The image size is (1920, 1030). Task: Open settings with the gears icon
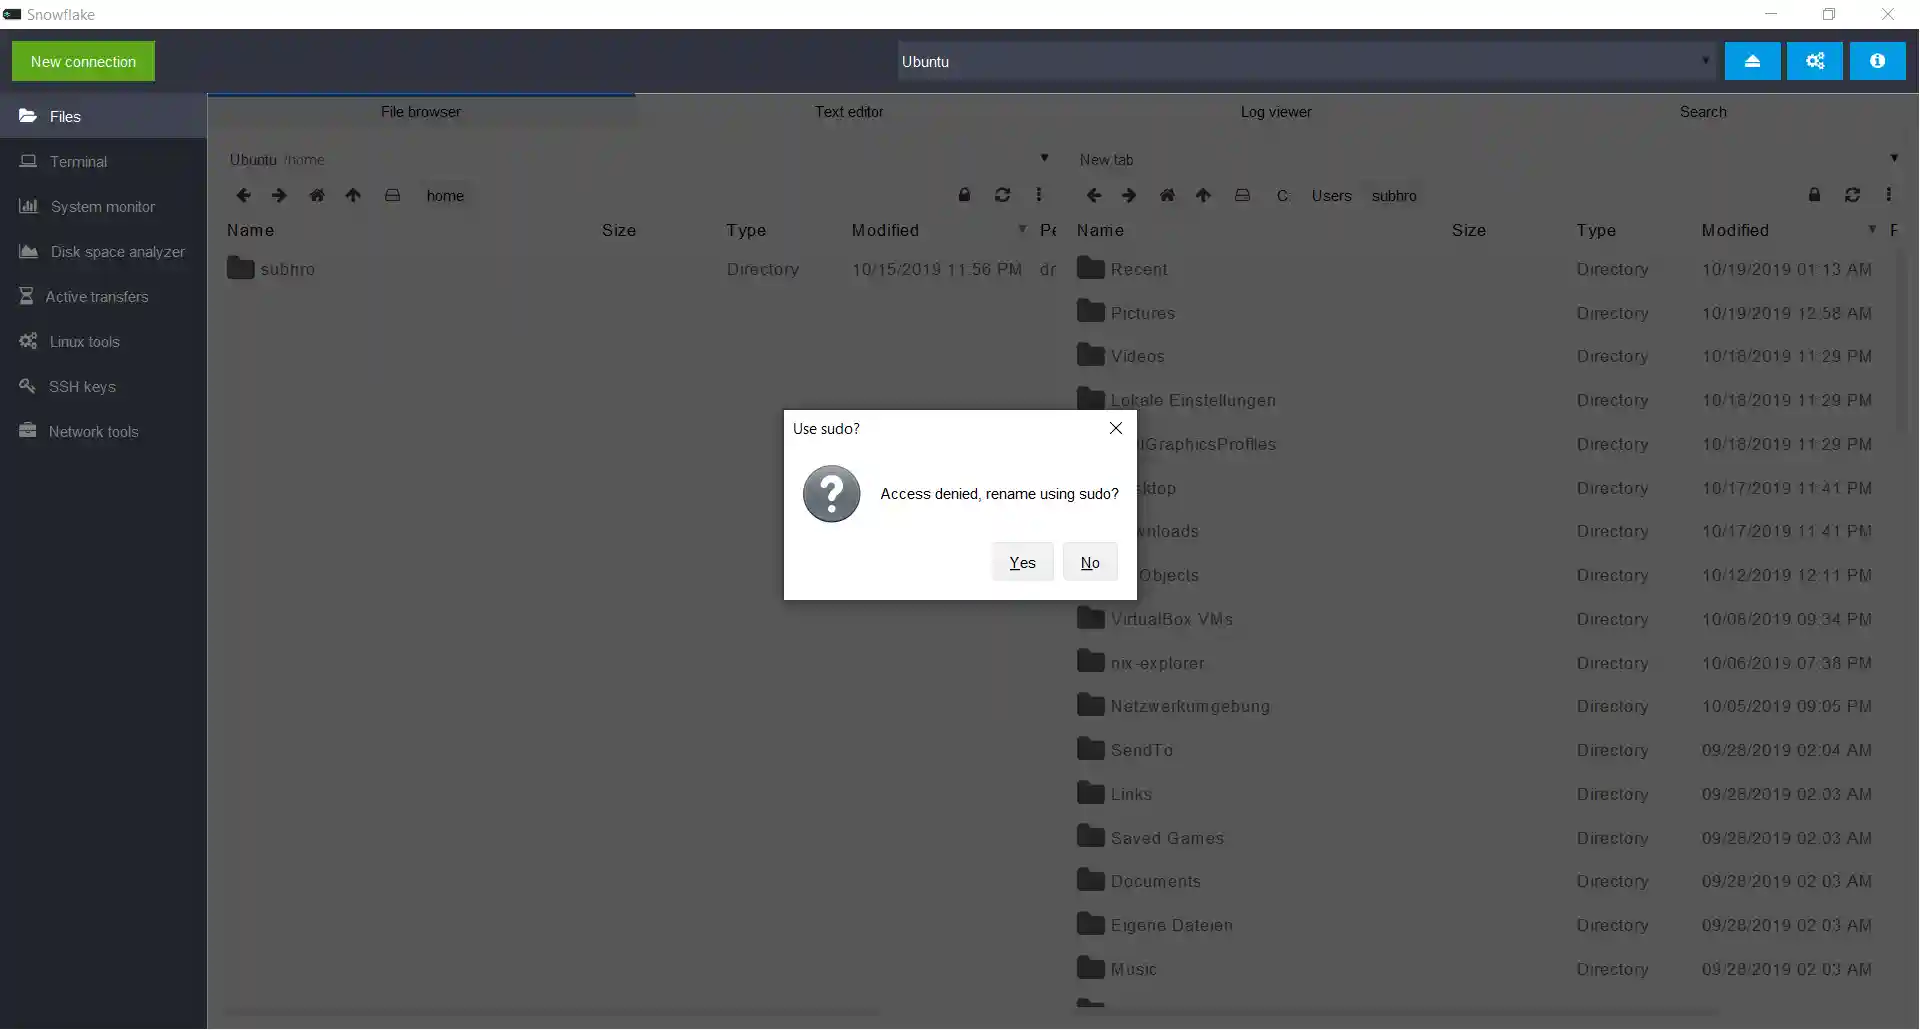[x=1815, y=61]
